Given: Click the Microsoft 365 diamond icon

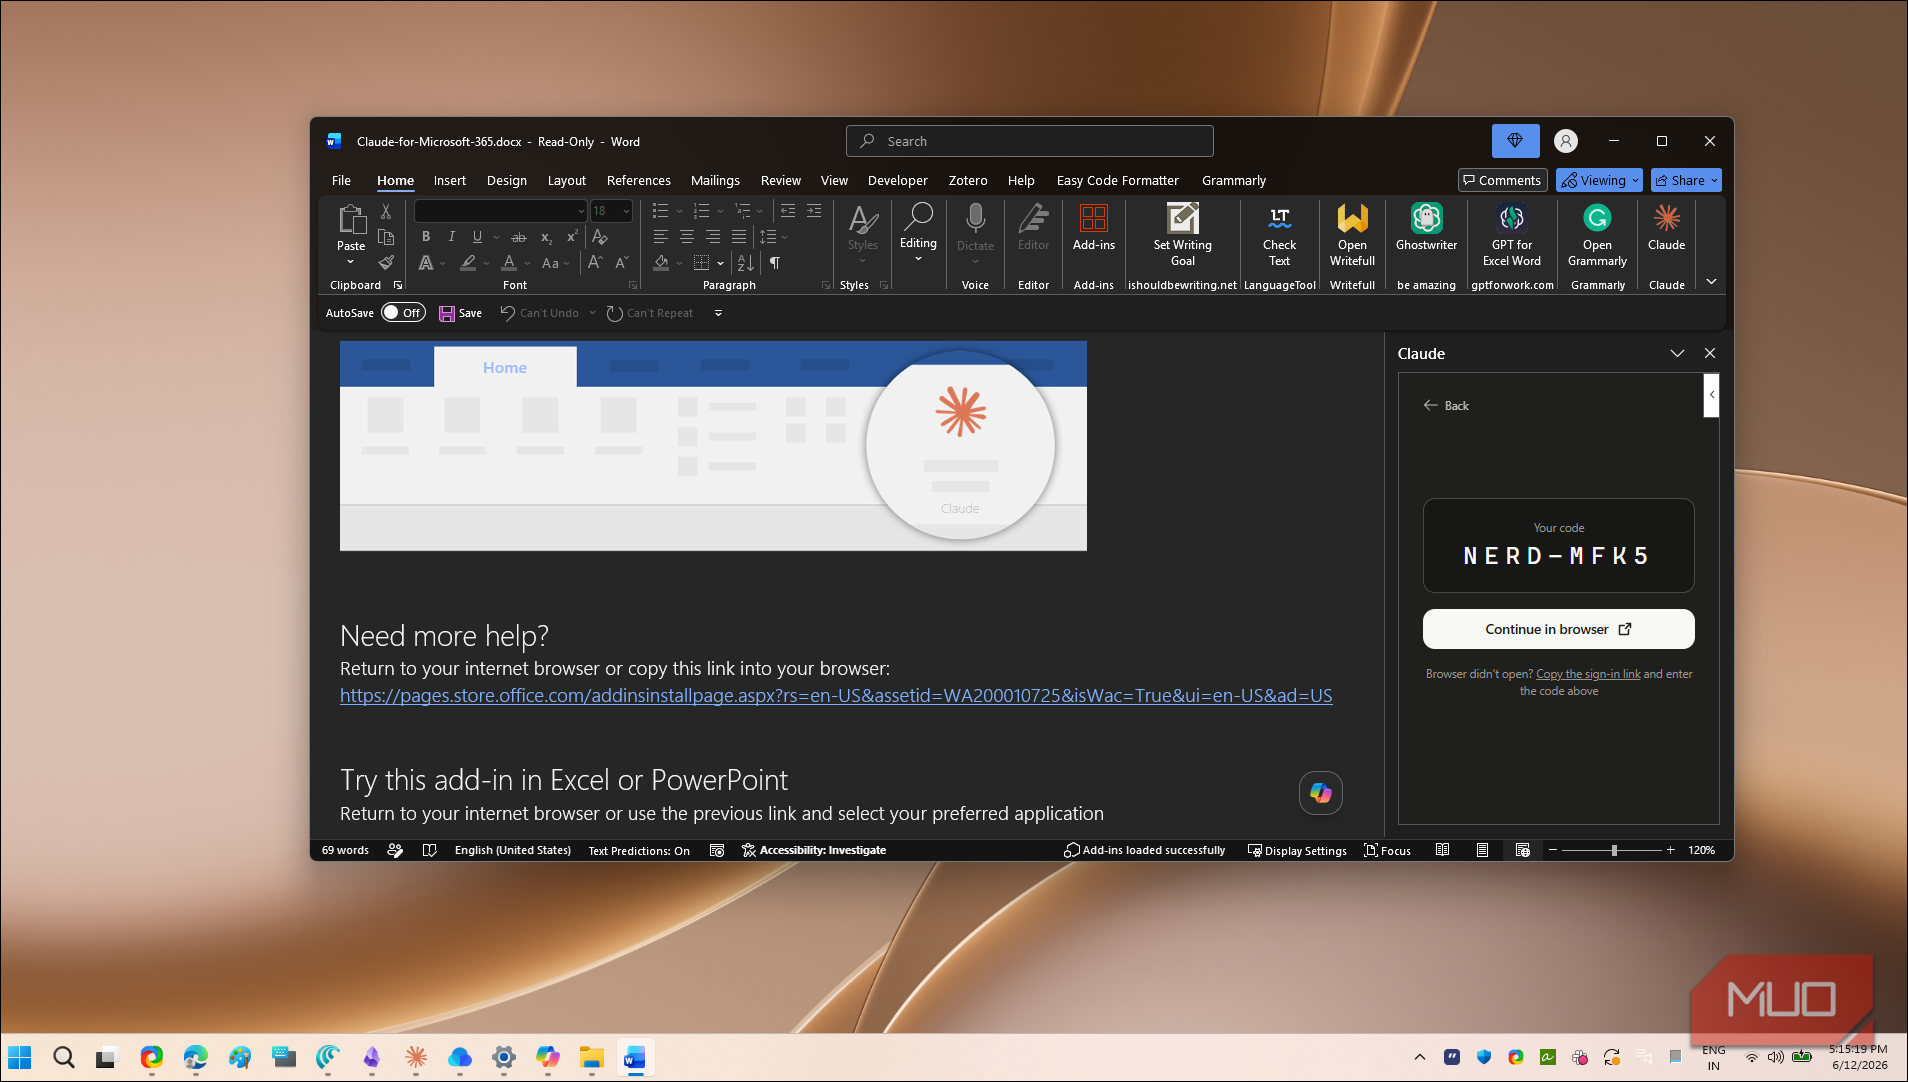Looking at the screenshot, I should 1515,141.
